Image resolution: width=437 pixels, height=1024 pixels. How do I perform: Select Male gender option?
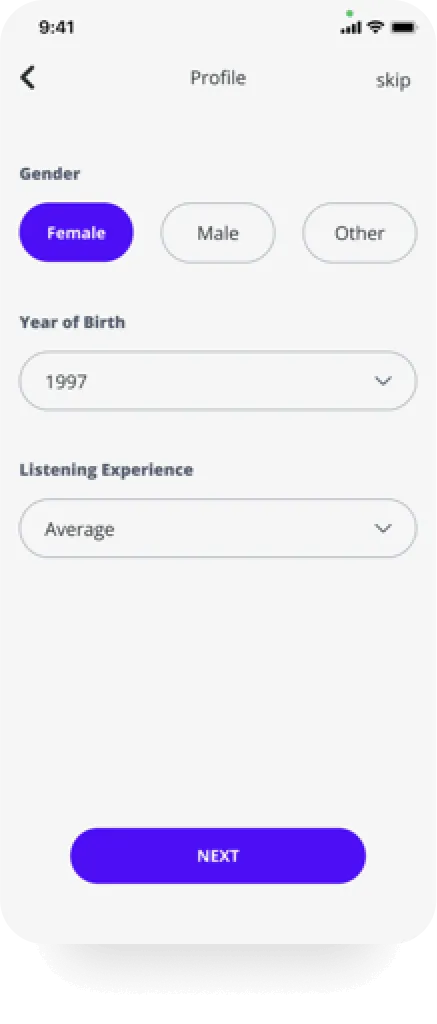(x=218, y=233)
